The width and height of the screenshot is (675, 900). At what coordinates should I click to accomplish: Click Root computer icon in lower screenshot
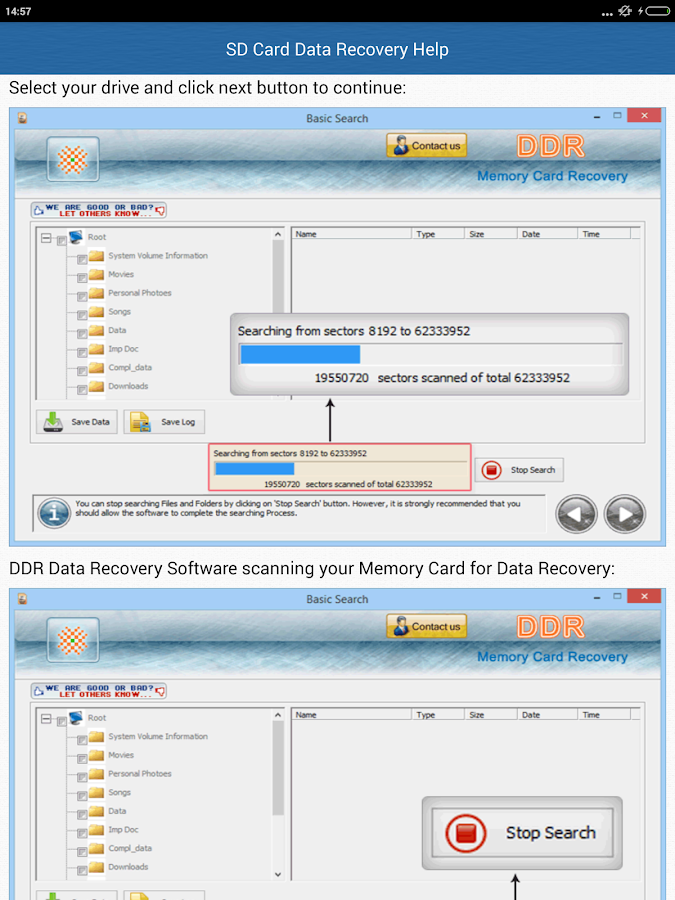pyautogui.click(x=76, y=717)
